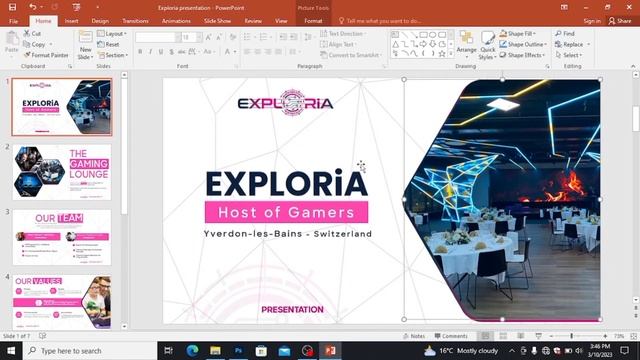Reset the slide layout
Image resolution: width=640 pixels, height=360 pixels.
[x=109, y=44]
